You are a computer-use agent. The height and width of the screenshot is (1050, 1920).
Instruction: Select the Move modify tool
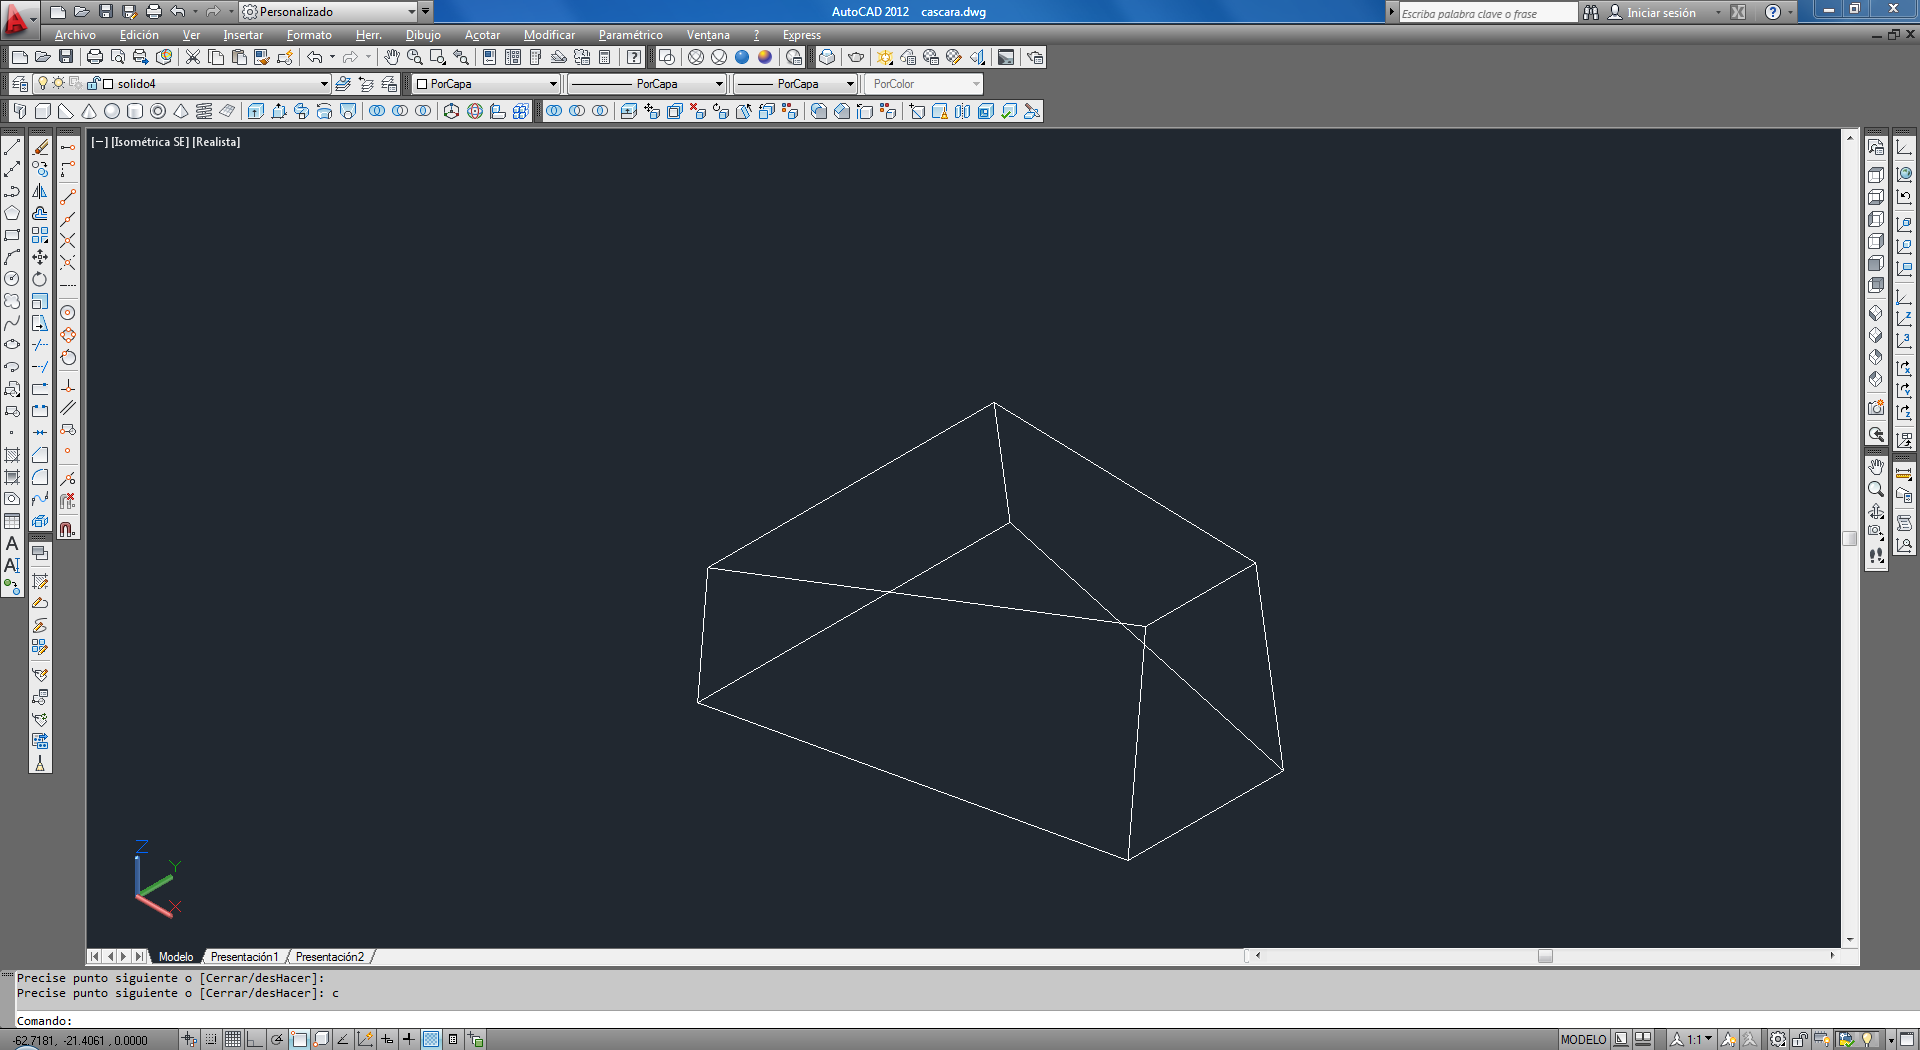coord(40,257)
